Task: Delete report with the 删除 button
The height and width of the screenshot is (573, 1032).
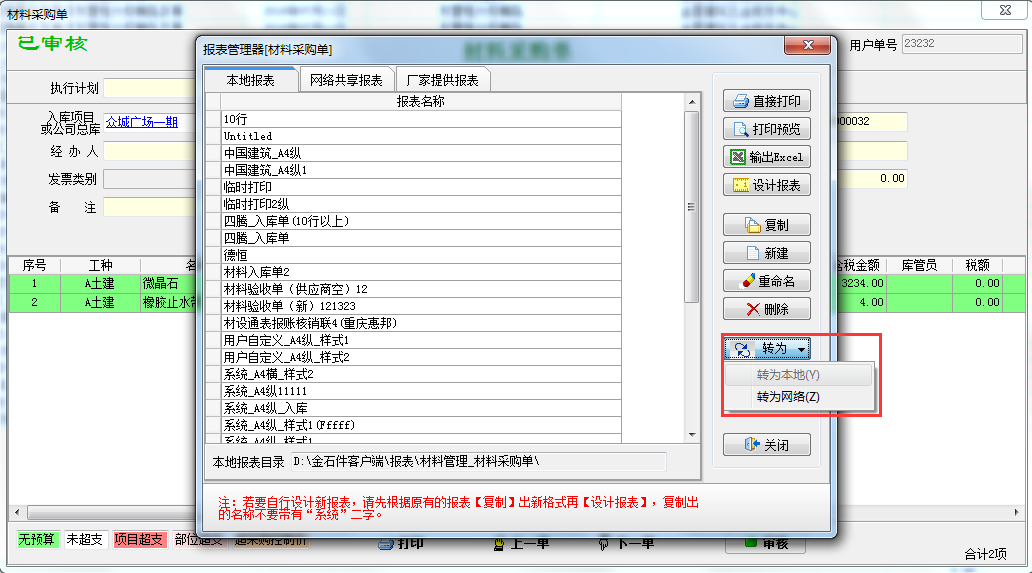Action: 766,309
